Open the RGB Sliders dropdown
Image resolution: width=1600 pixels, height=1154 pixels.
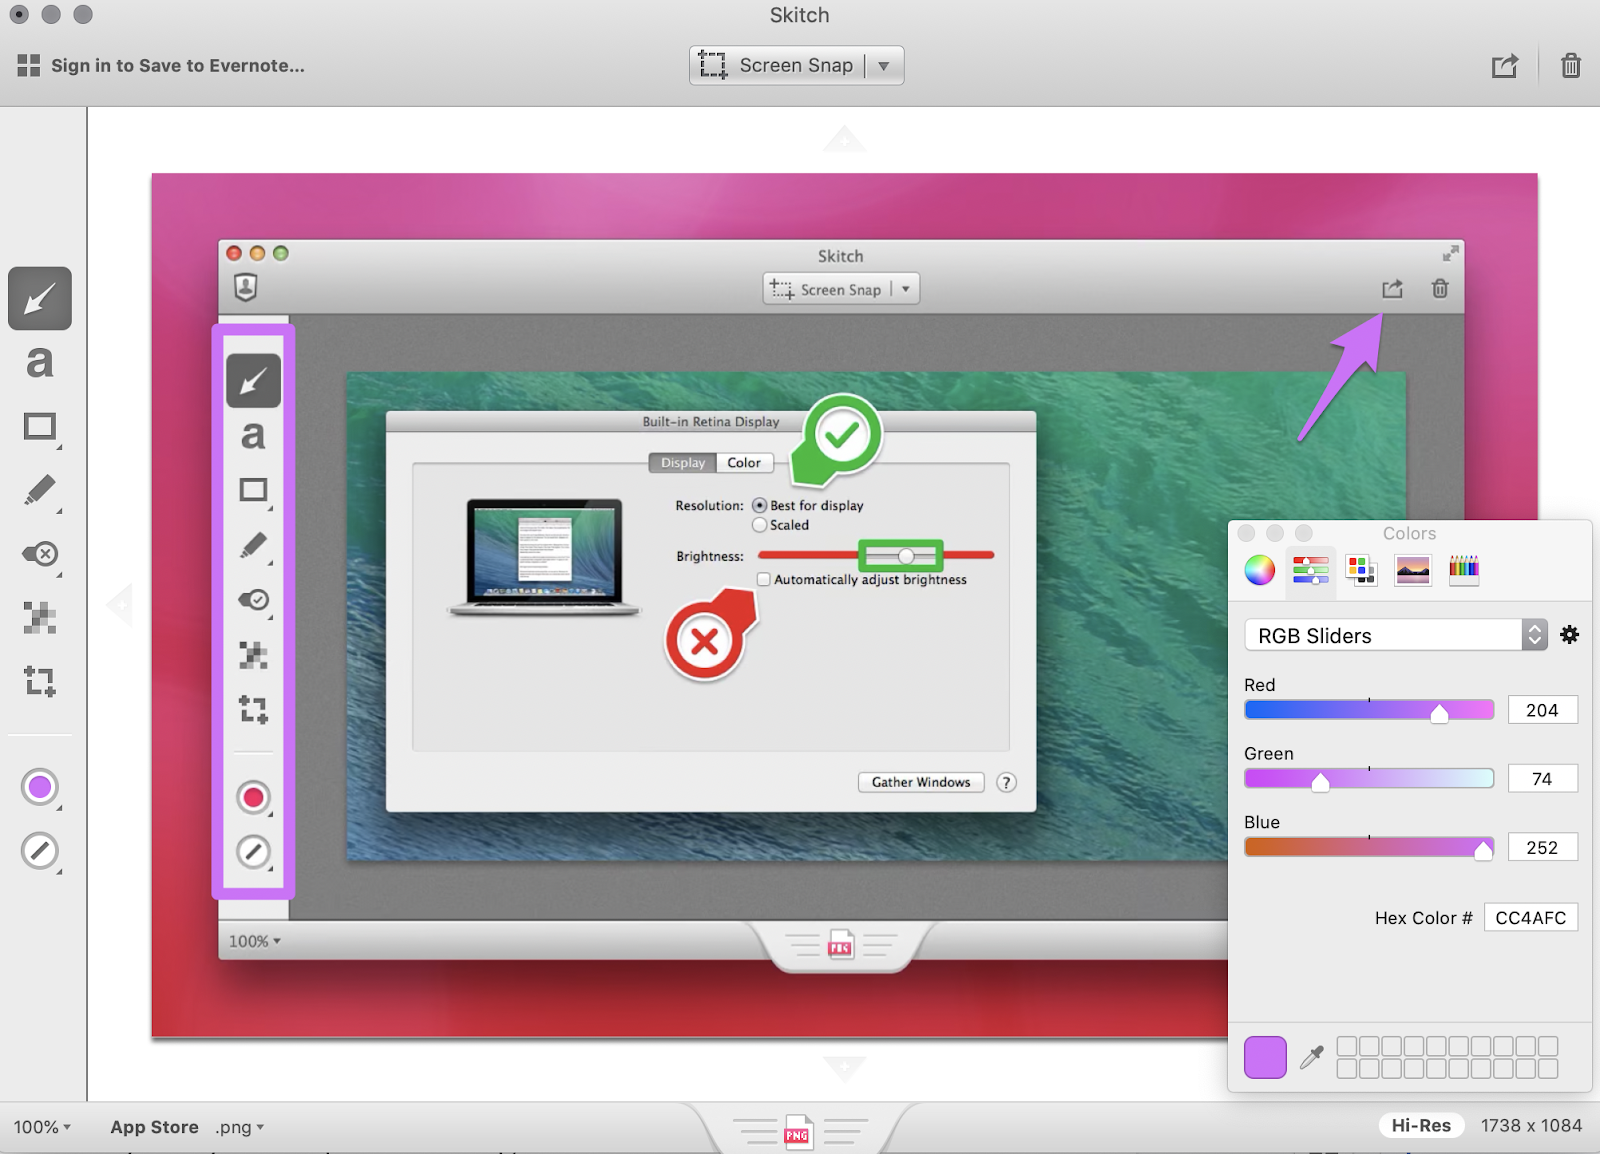coord(1396,635)
